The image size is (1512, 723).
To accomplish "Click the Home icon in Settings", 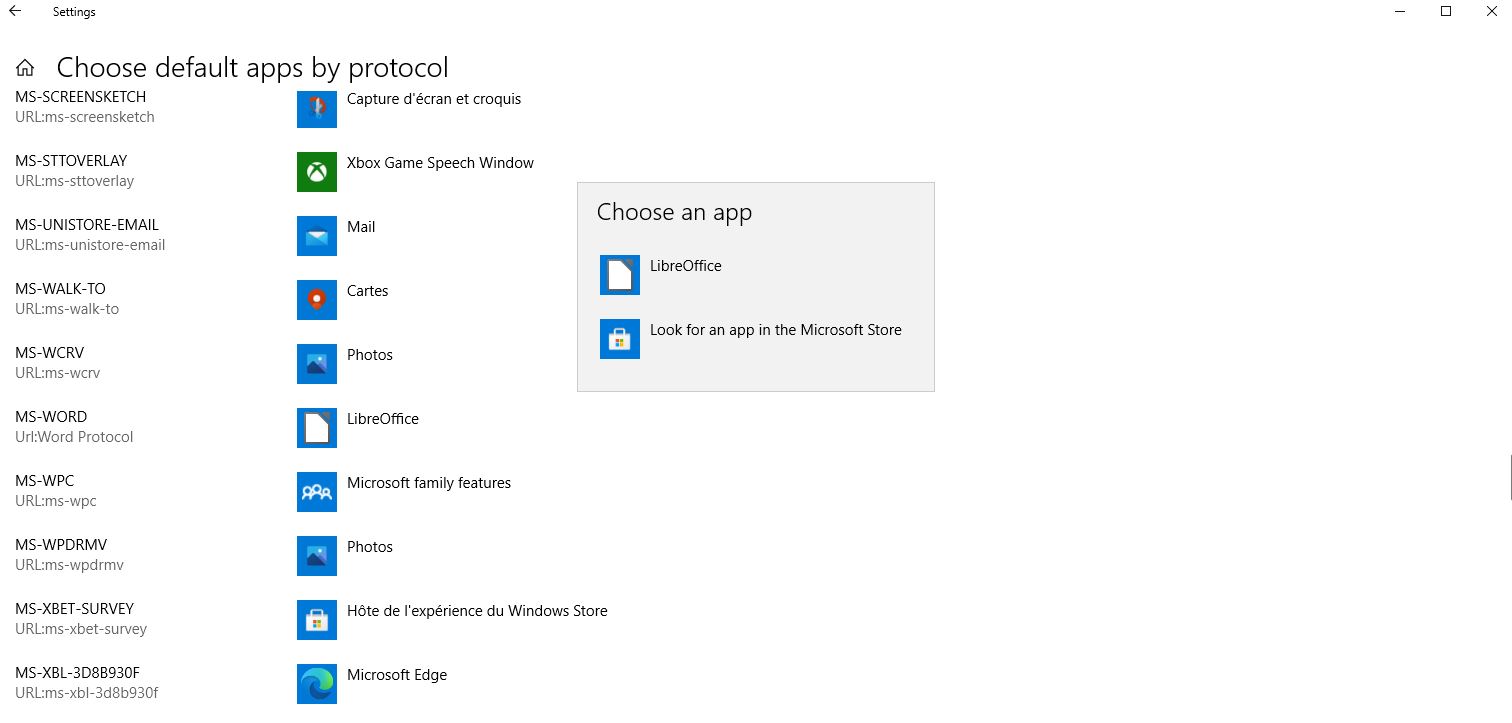I will point(24,67).
